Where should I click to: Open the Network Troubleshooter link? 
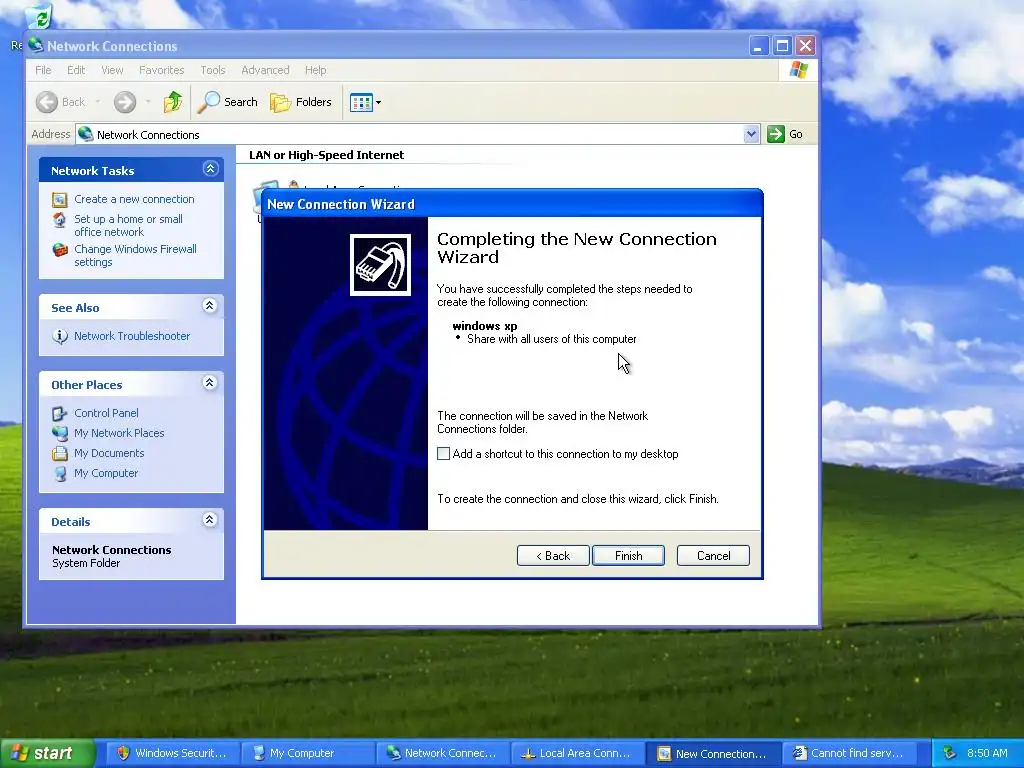tap(132, 336)
